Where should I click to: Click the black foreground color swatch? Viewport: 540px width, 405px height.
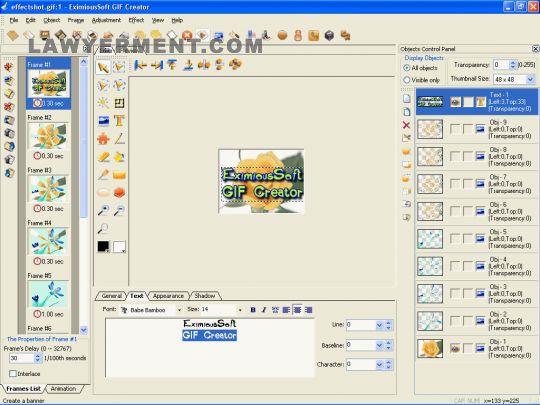[103, 246]
